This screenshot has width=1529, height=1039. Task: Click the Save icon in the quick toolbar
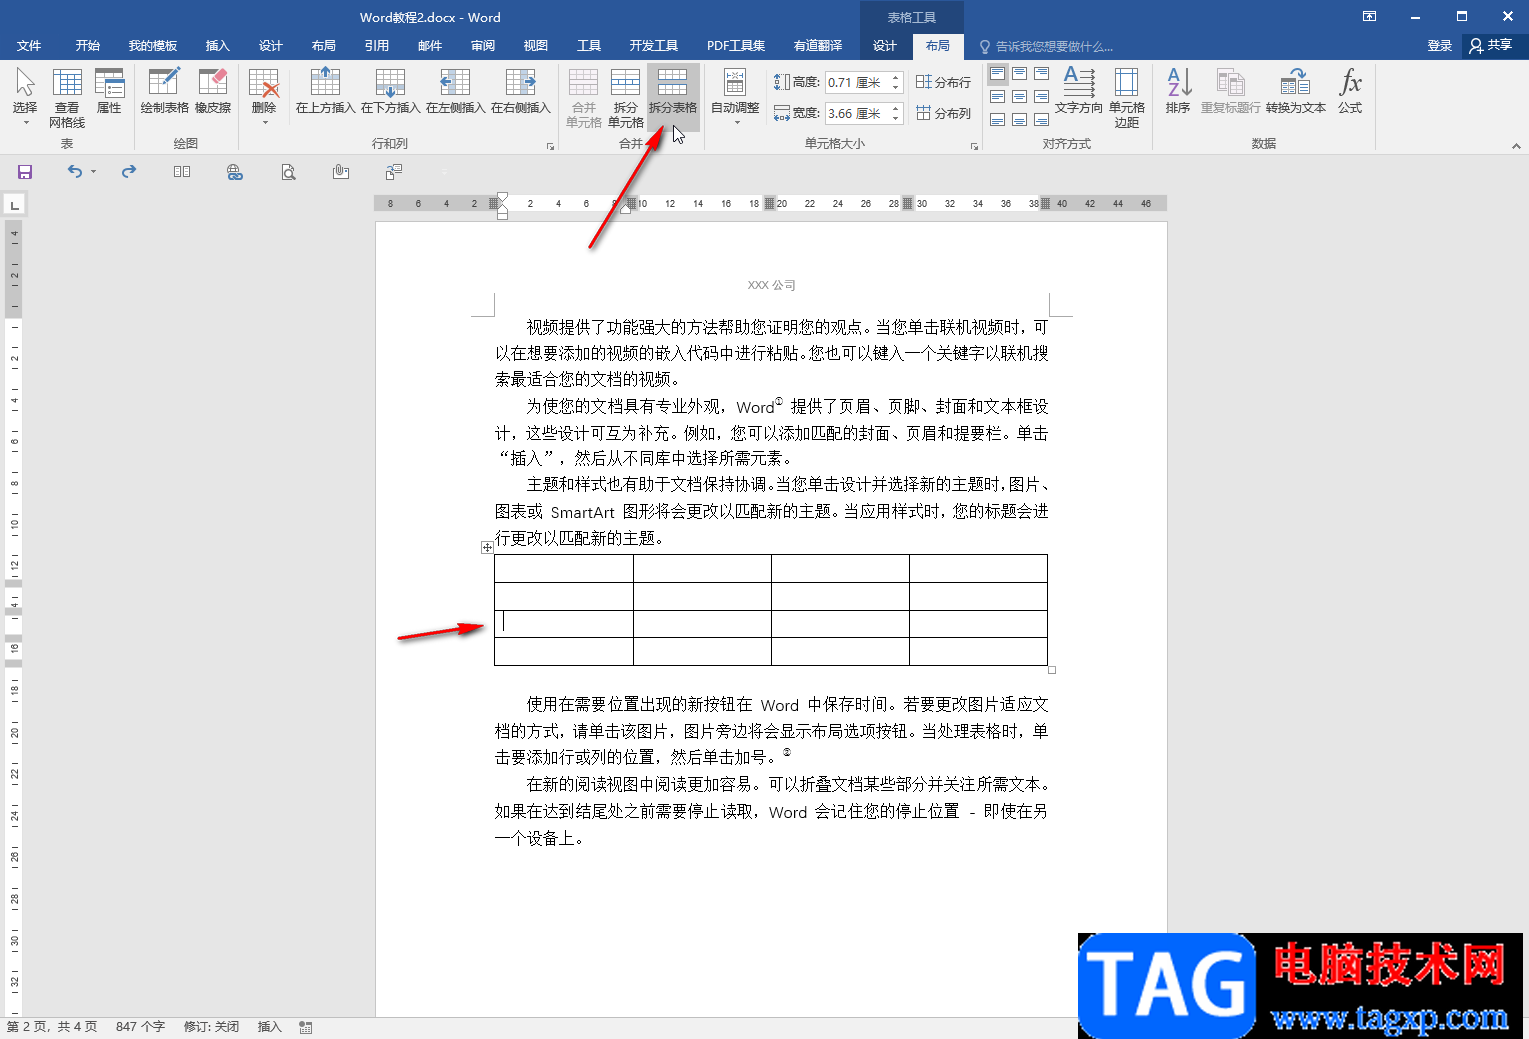click(25, 172)
